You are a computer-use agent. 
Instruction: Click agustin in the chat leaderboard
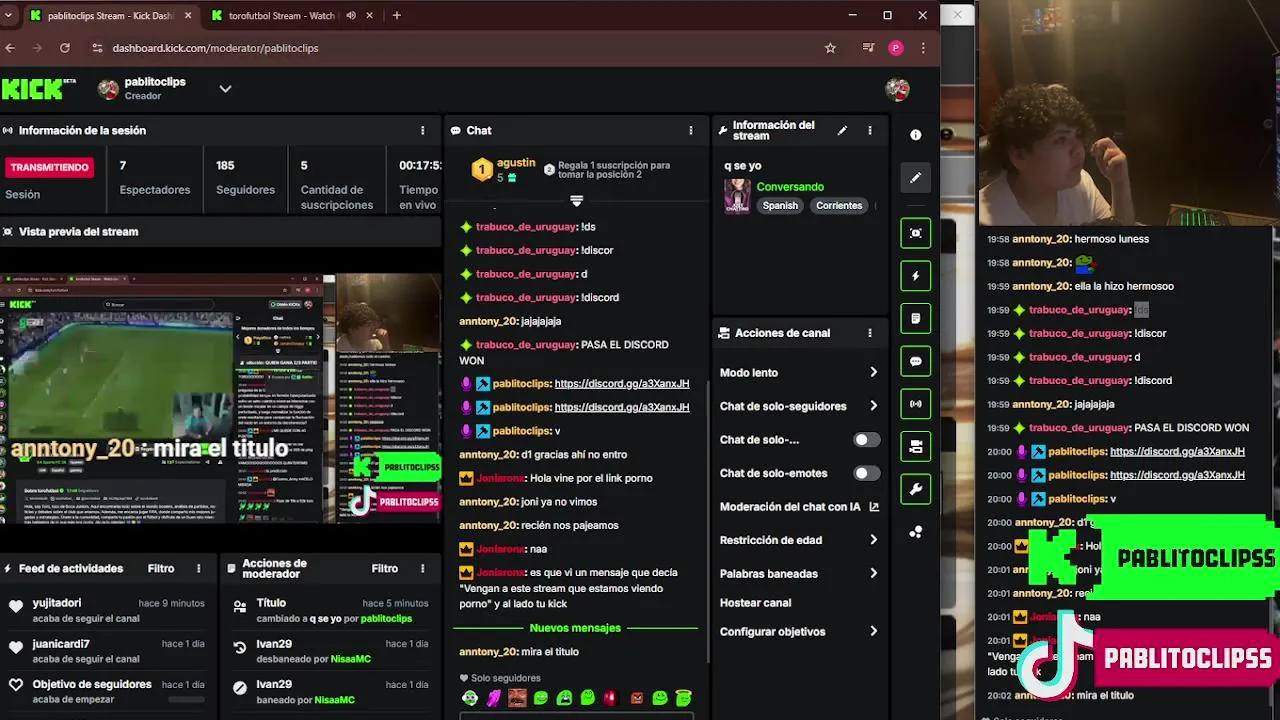[516, 163]
